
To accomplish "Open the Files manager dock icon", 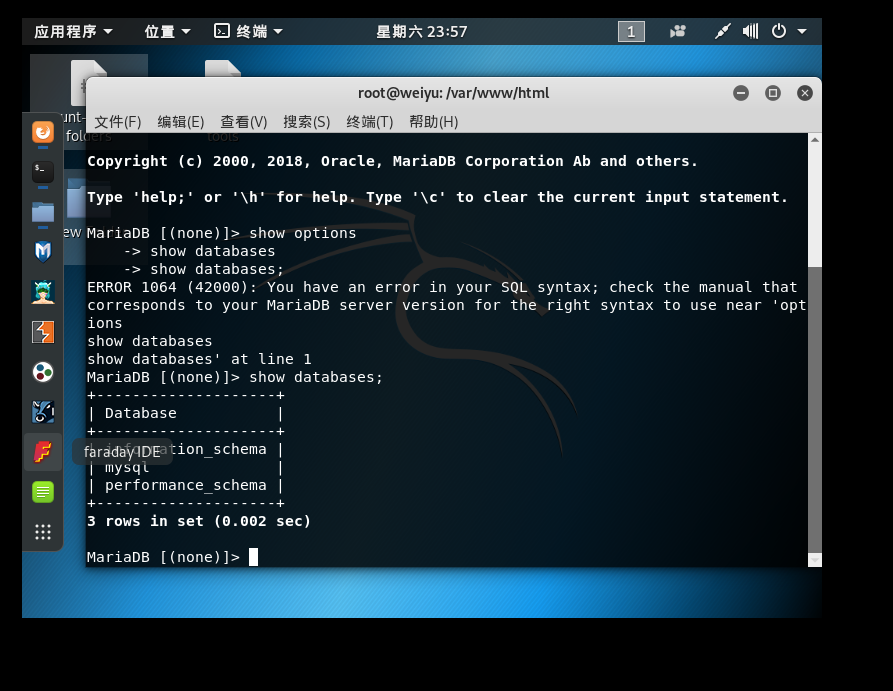I will pos(43,212).
